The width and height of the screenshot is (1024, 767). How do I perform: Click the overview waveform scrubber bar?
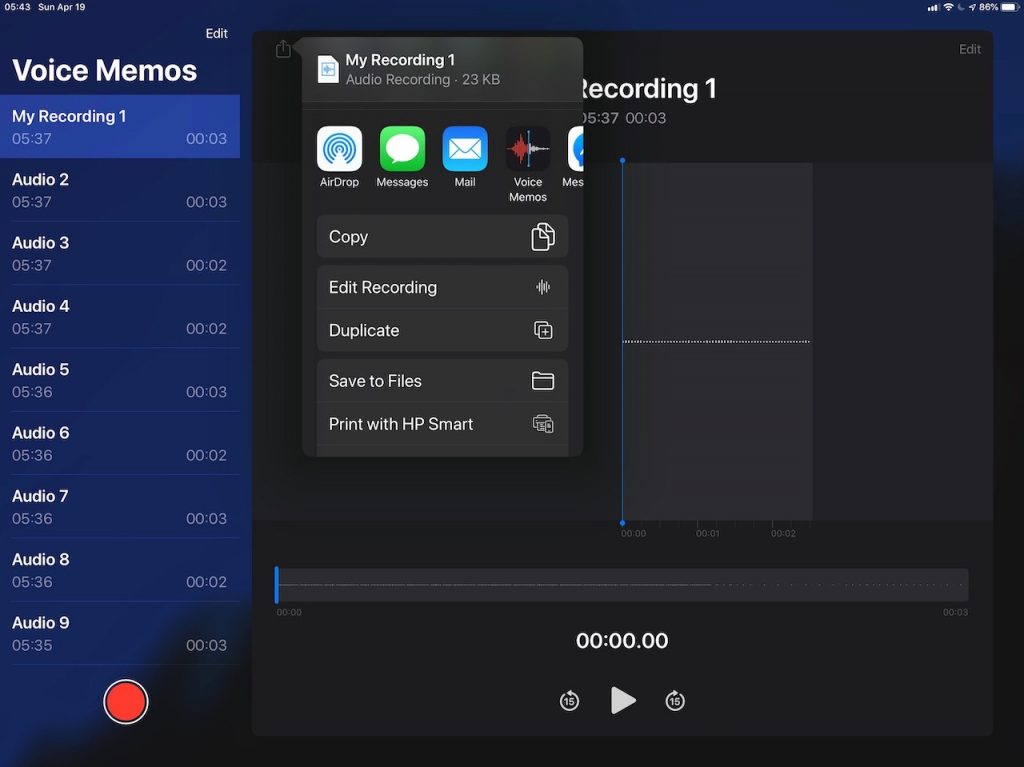point(622,585)
